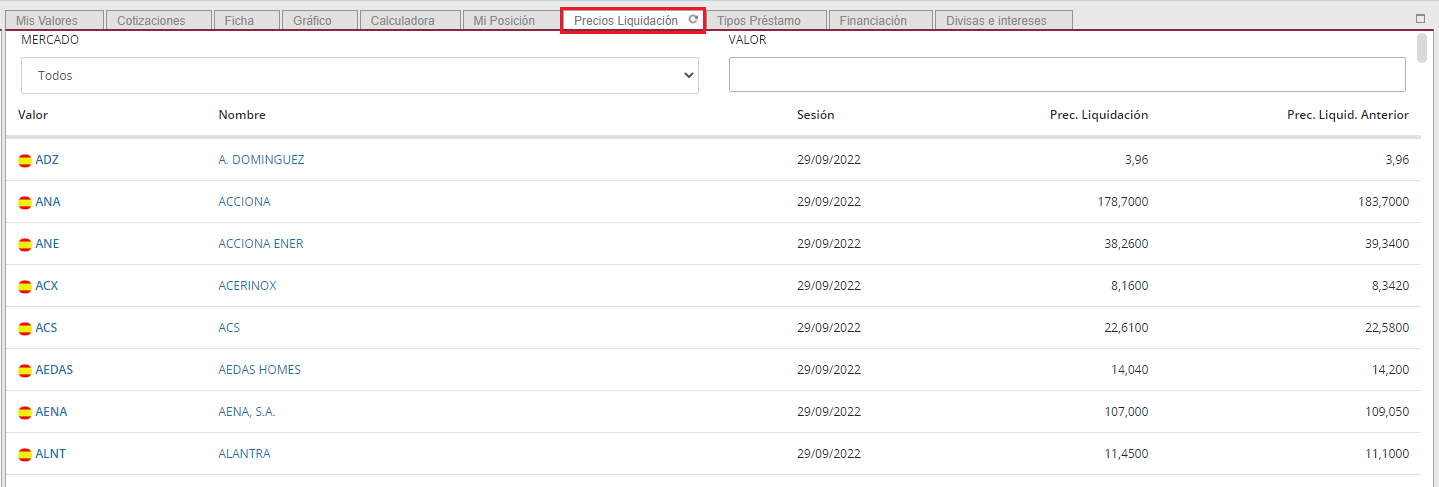Open the ADZ ticker link
1439x487 pixels.
point(47,160)
